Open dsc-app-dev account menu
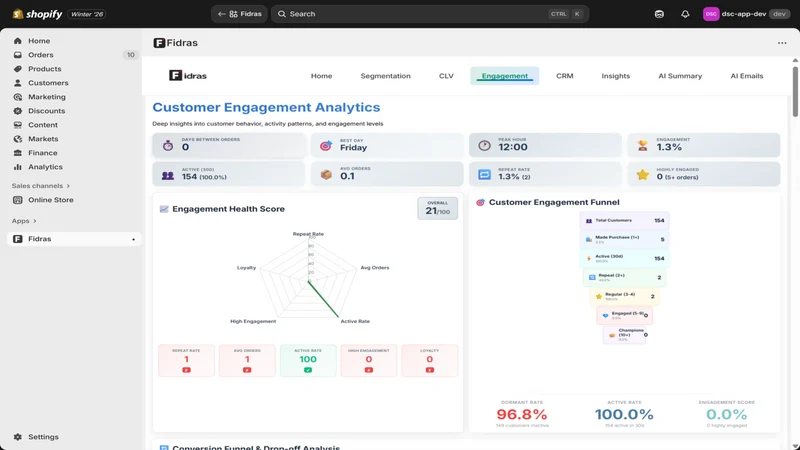Image resolution: width=800 pixels, height=450 pixels. click(x=746, y=14)
